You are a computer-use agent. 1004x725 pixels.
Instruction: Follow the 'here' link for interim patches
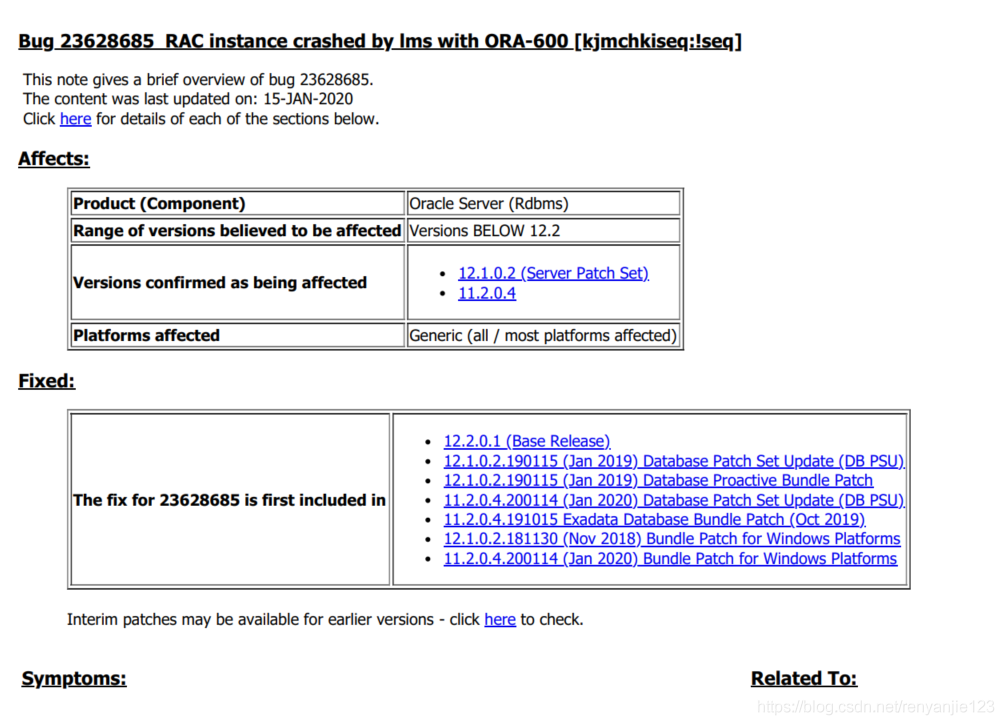[x=500, y=620]
